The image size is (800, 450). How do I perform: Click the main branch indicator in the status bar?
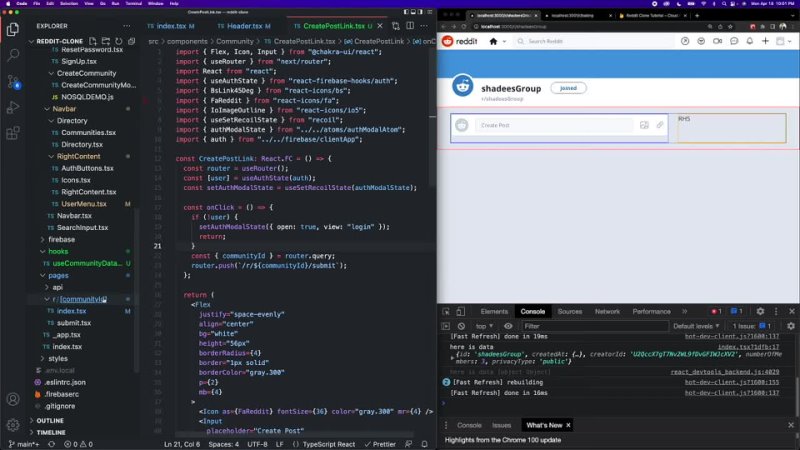click(x=26, y=444)
